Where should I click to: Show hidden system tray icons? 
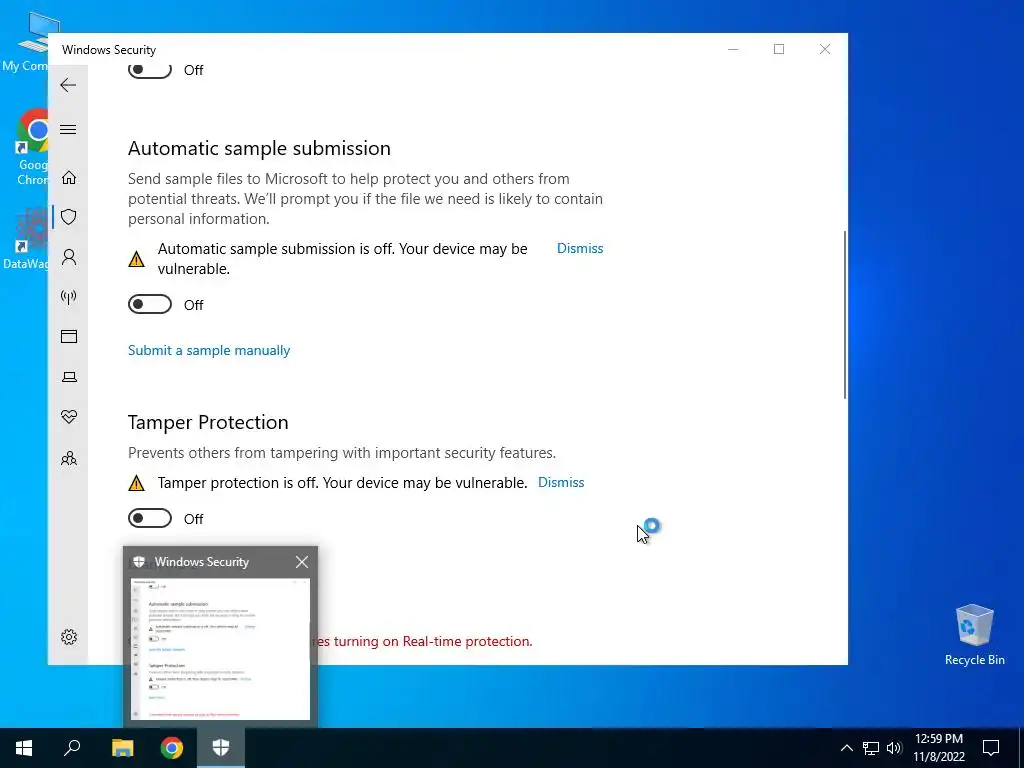846,748
